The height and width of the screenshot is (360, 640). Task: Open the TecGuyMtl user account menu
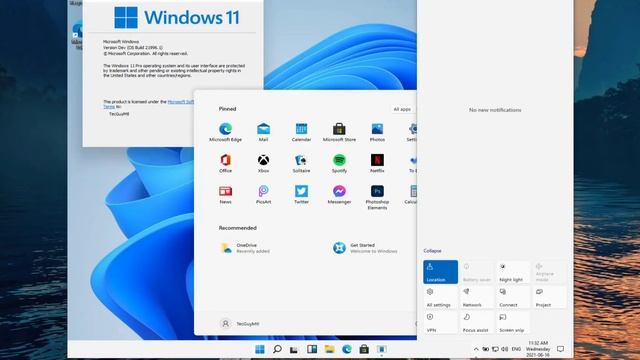click(x=240, y=324)
